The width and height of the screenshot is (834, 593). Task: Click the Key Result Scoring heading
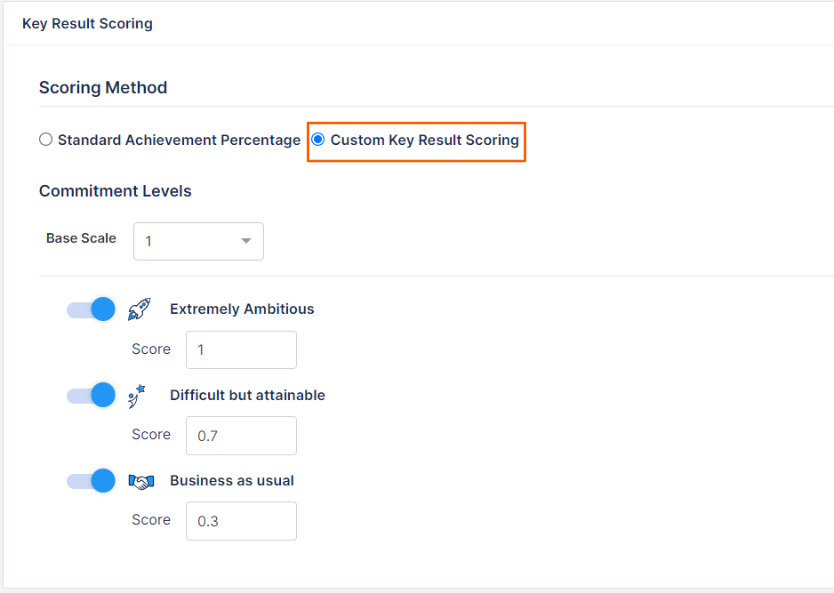(87, 23)
